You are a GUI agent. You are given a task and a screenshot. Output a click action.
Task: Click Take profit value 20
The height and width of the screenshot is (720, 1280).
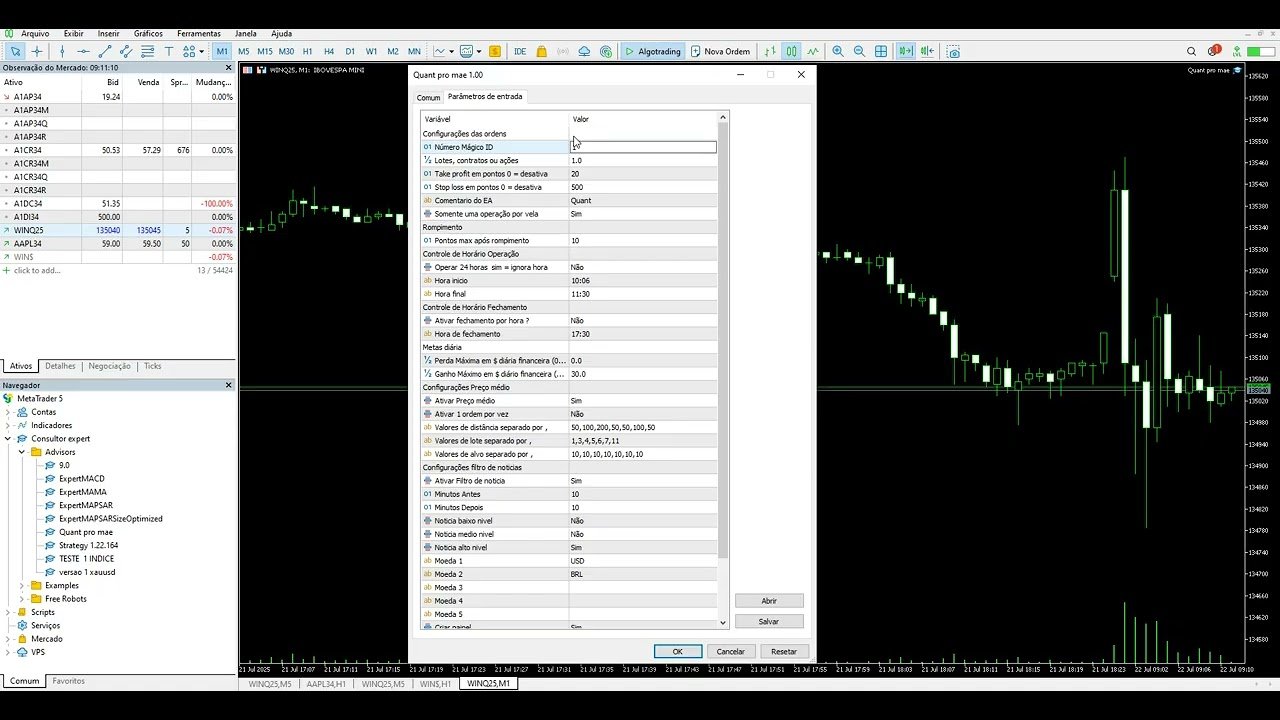click(x=643, y=173)
